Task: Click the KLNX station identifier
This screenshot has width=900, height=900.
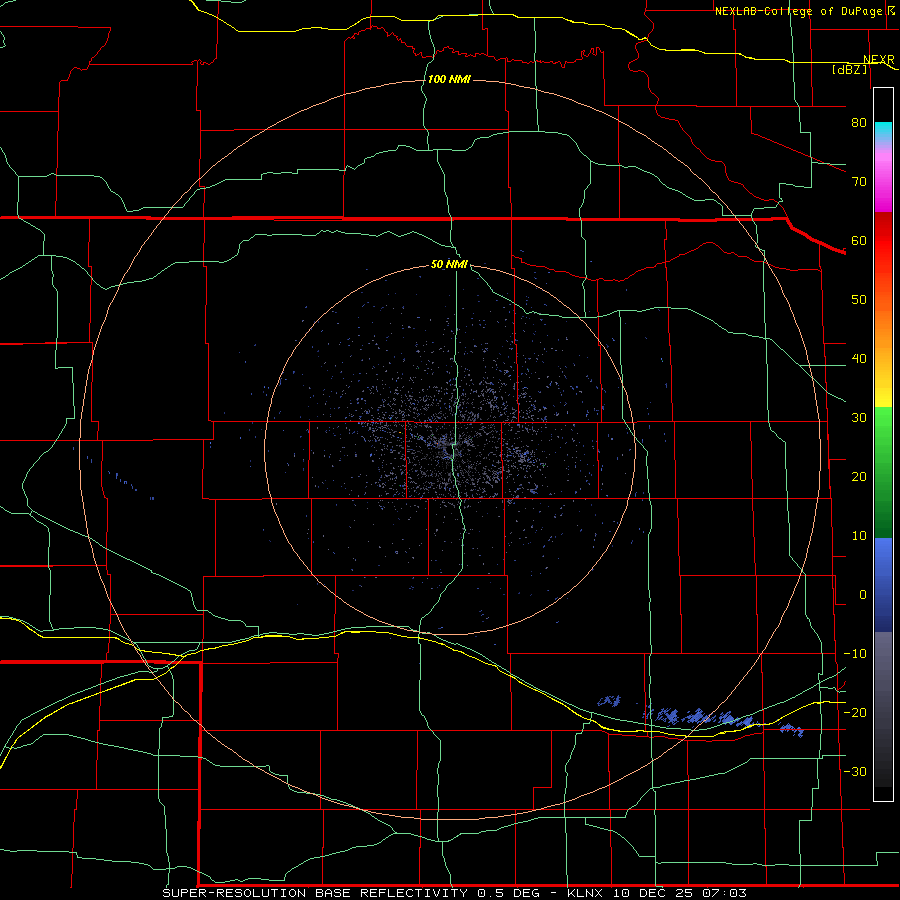Action: (586, 893)
